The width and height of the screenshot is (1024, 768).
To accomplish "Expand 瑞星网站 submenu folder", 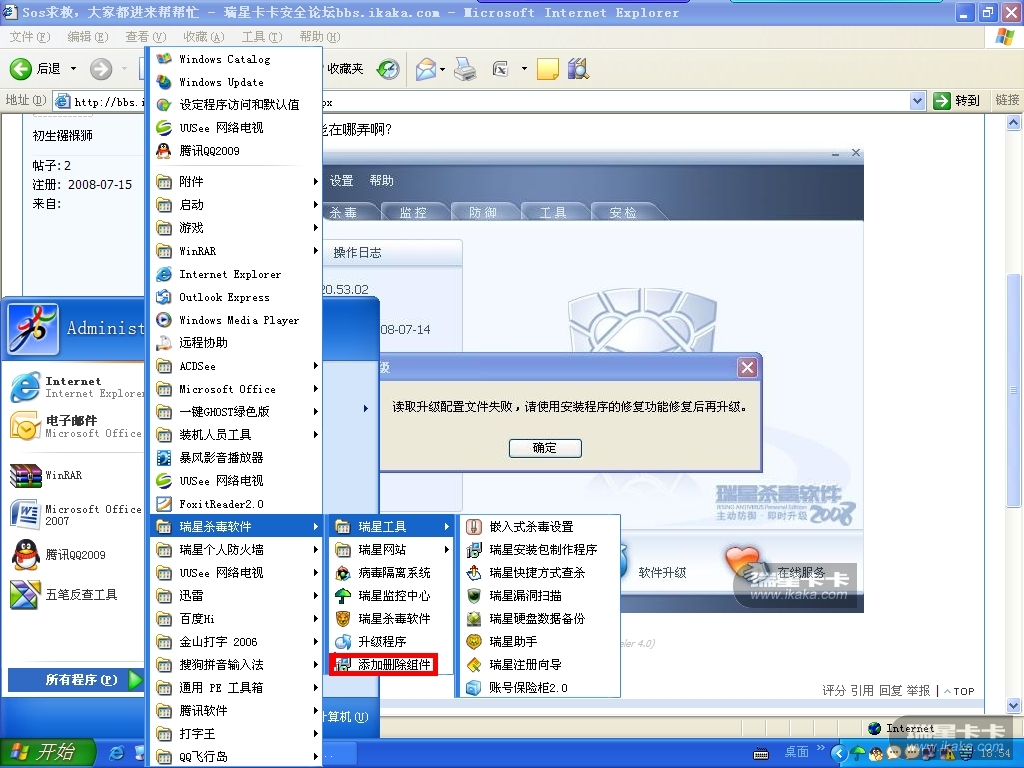I will [x=391, y=550].
